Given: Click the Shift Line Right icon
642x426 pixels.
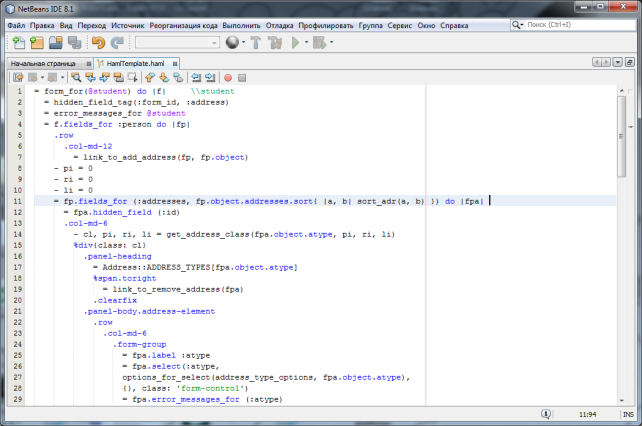Looking at the screenshot, I should pos(210,77).
